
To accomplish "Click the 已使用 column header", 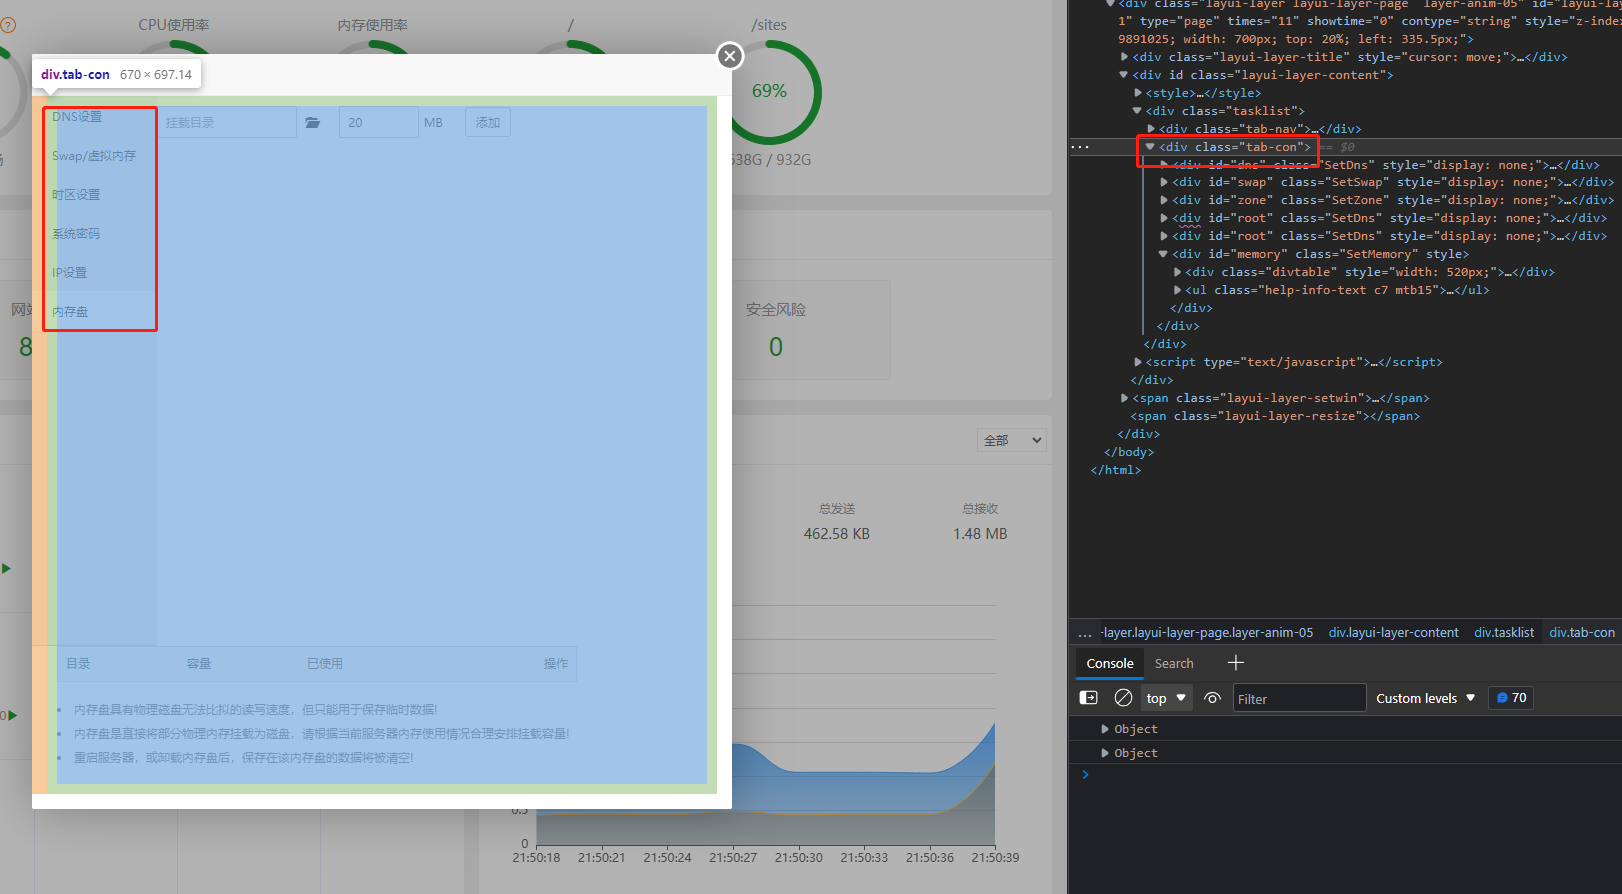I will 325,664.
